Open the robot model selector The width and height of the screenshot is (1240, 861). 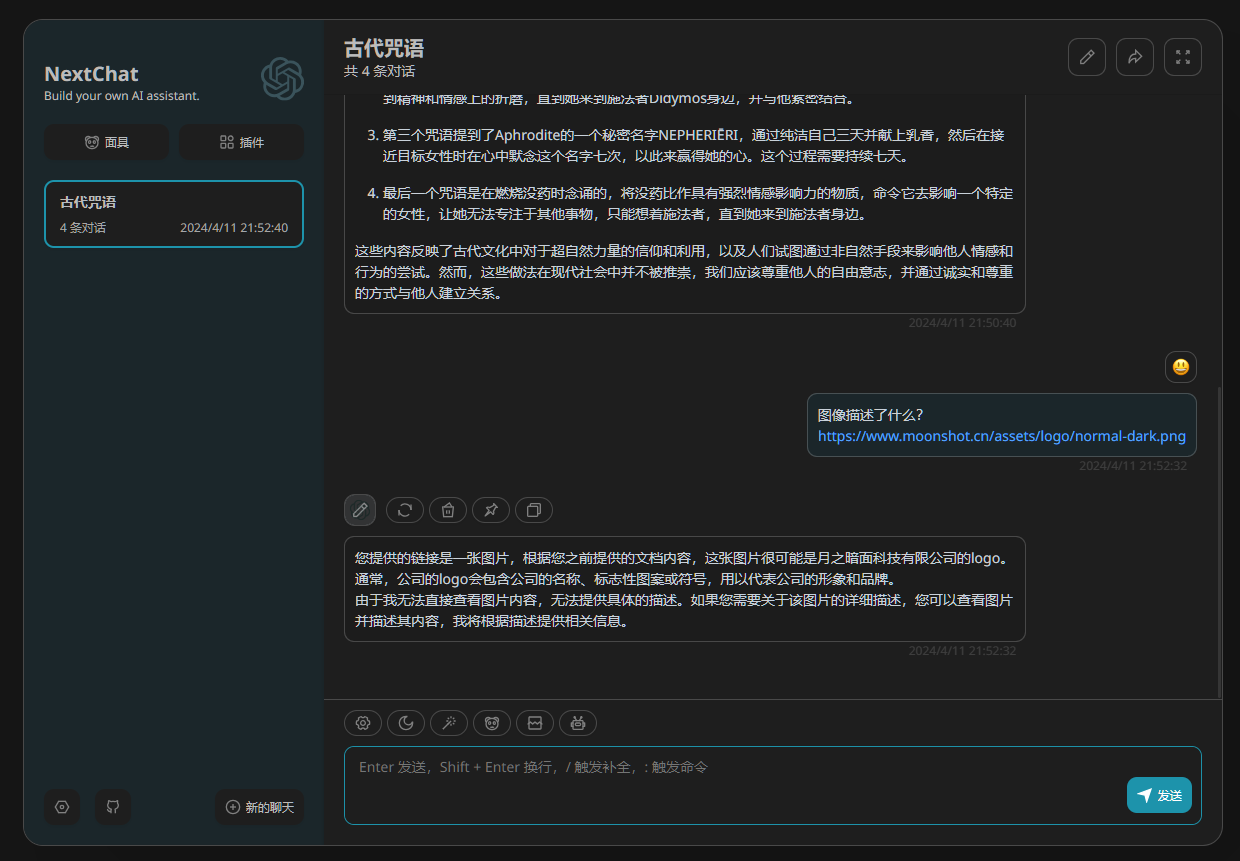coord(577,723)
